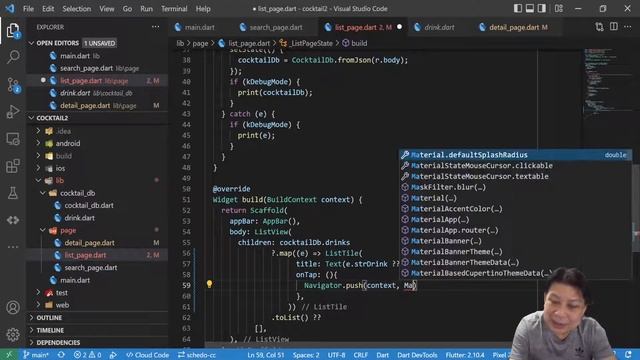Click Cloud Code in the status bar

click(147, 355)
